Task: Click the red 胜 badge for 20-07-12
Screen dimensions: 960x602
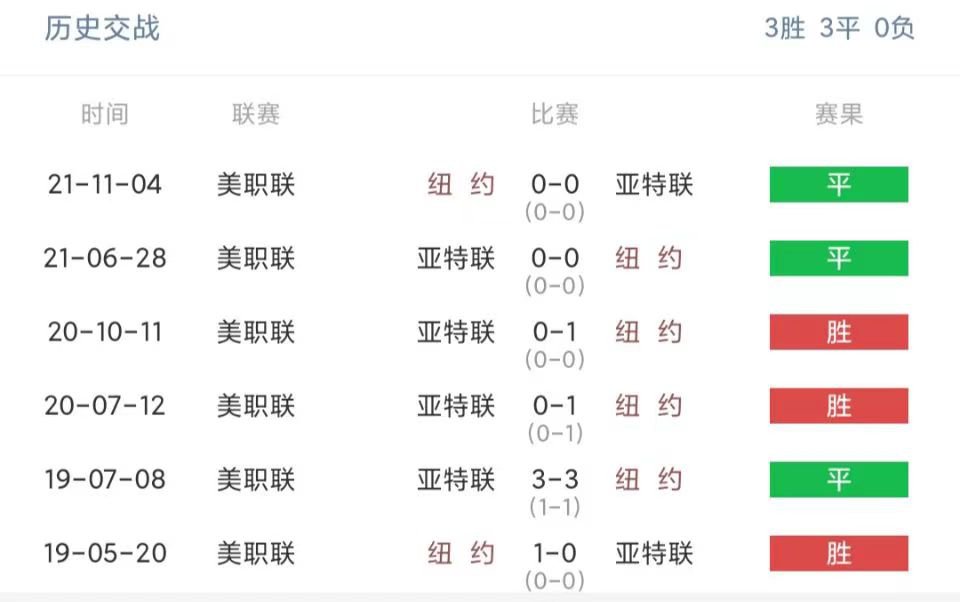Action: (x=839, y=405)
